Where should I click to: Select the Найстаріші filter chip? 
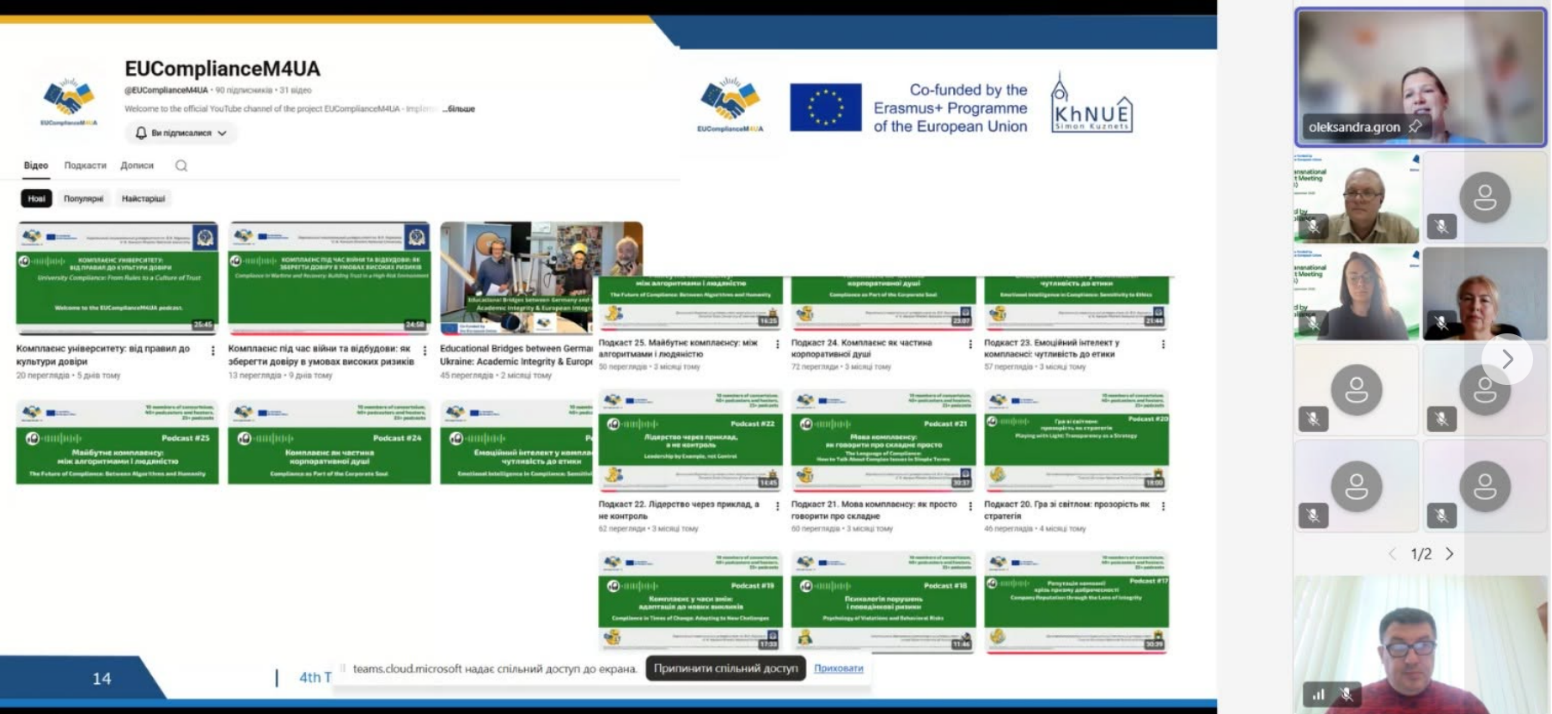143,198
